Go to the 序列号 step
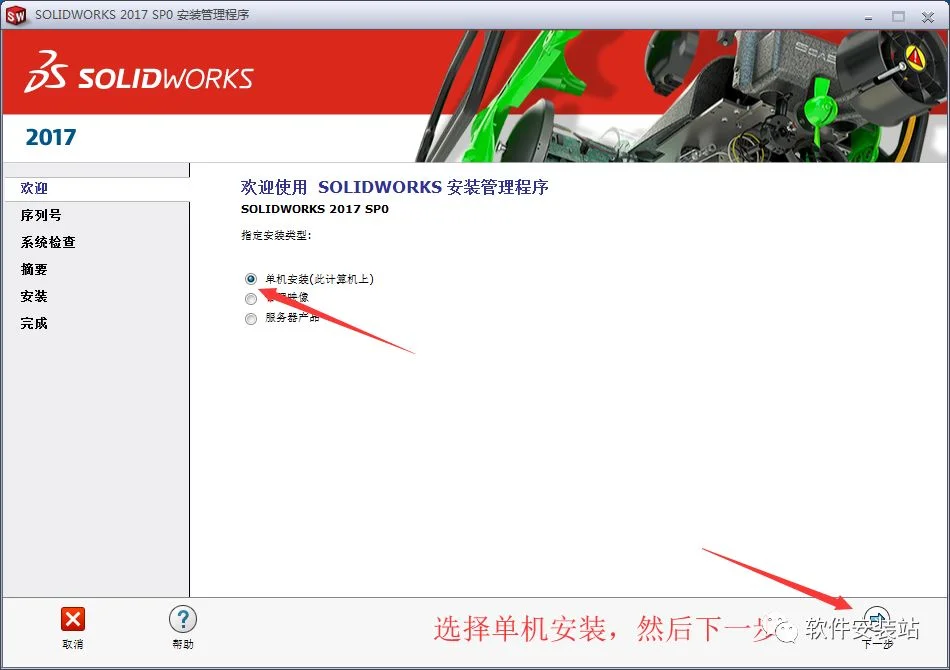The width and height of the screenshot is (950, 670). 41,215
